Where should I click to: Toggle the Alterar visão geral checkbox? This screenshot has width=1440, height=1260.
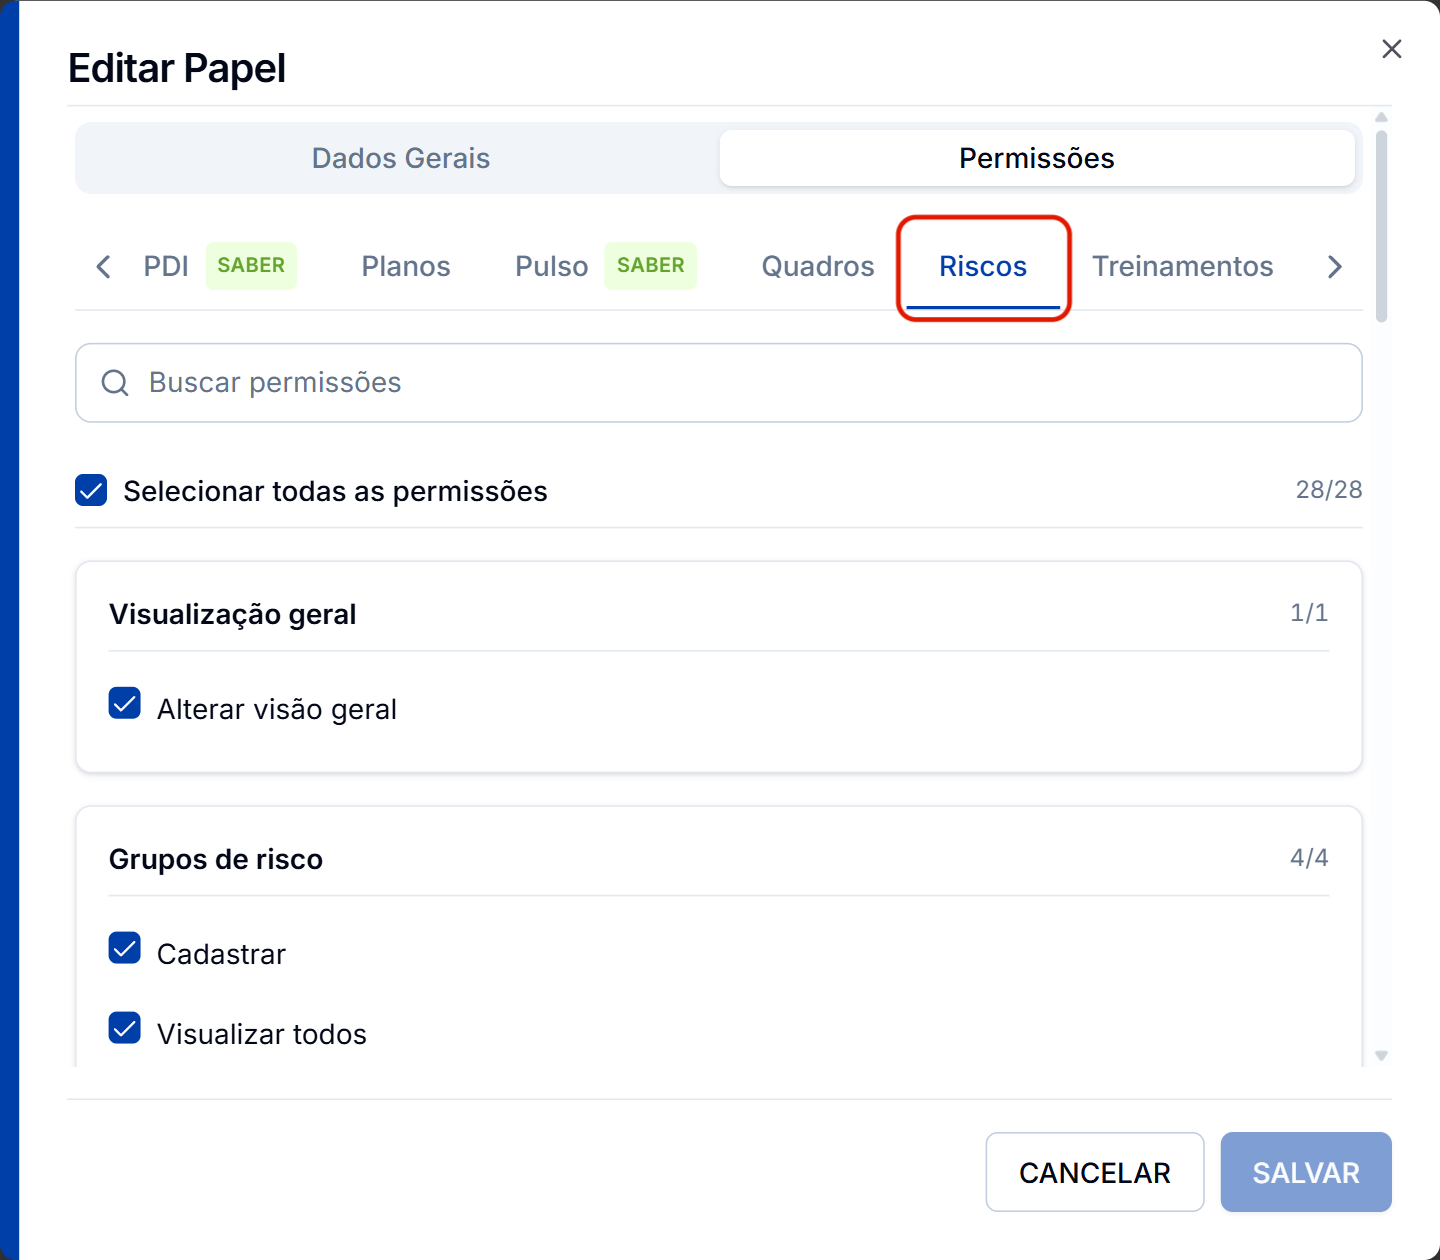(125, 703)
